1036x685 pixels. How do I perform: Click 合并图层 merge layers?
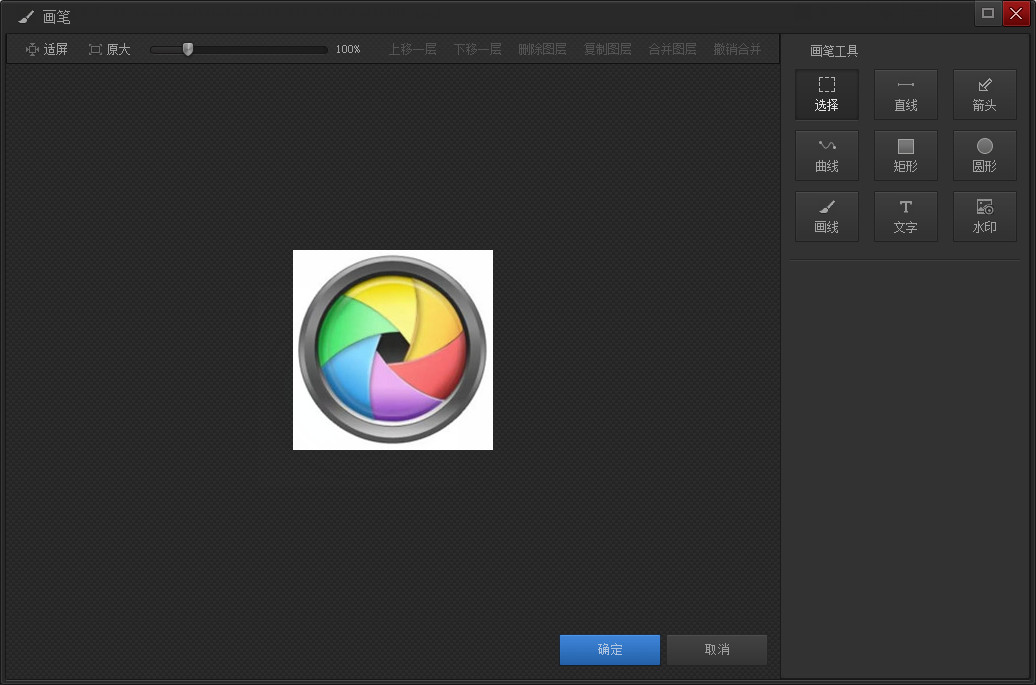pyautogui.click(x=672, y=50)
